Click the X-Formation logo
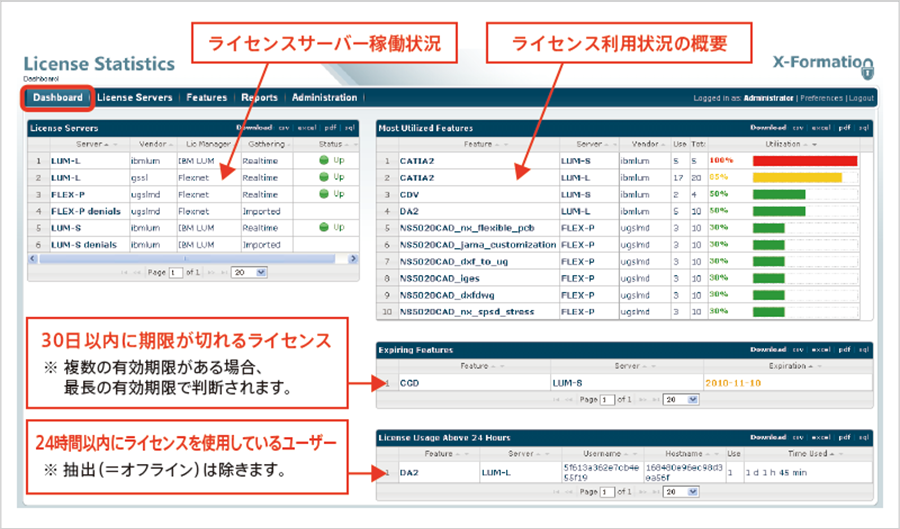The height and width of the screenshot is (529, 900). pos(823,66)
